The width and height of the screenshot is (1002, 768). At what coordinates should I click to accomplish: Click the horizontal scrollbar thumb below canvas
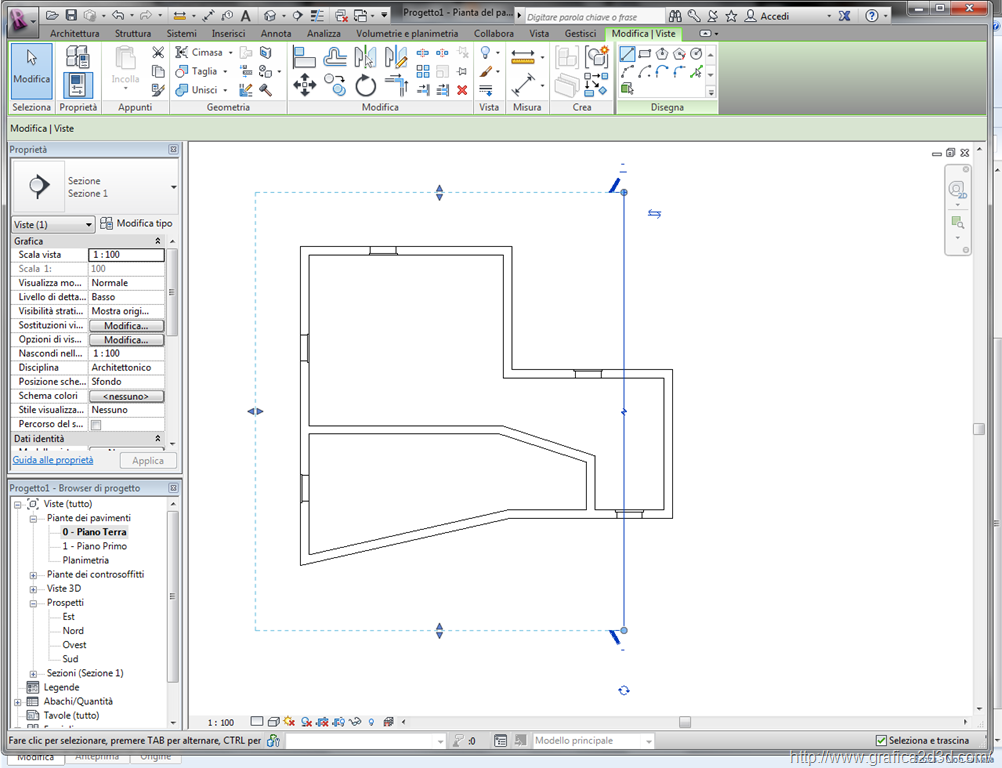click(x=685, y=722)
